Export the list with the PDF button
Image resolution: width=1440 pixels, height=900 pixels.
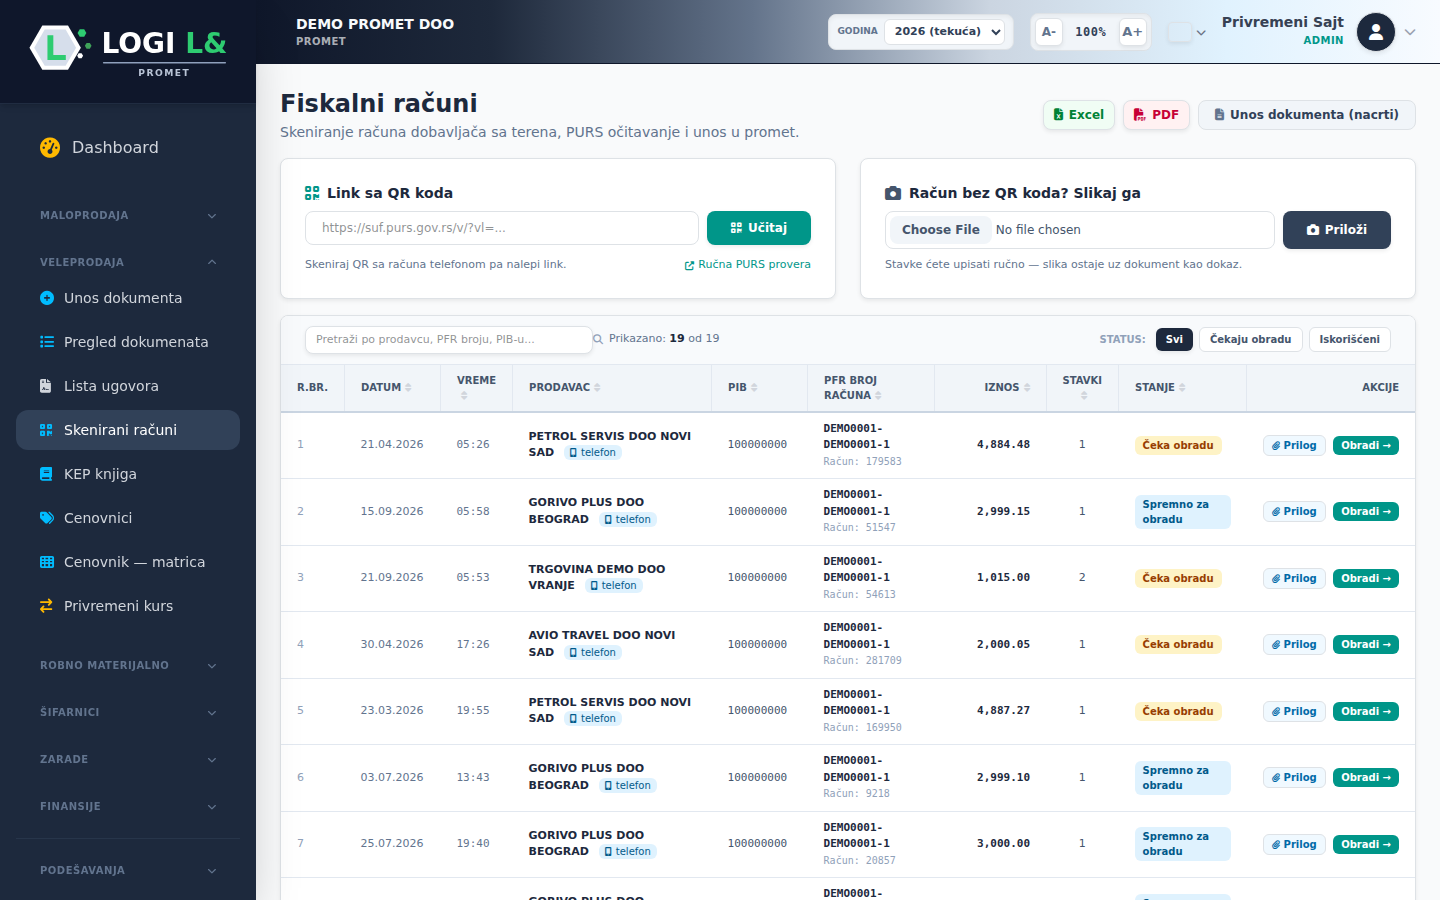point(1156,115)
